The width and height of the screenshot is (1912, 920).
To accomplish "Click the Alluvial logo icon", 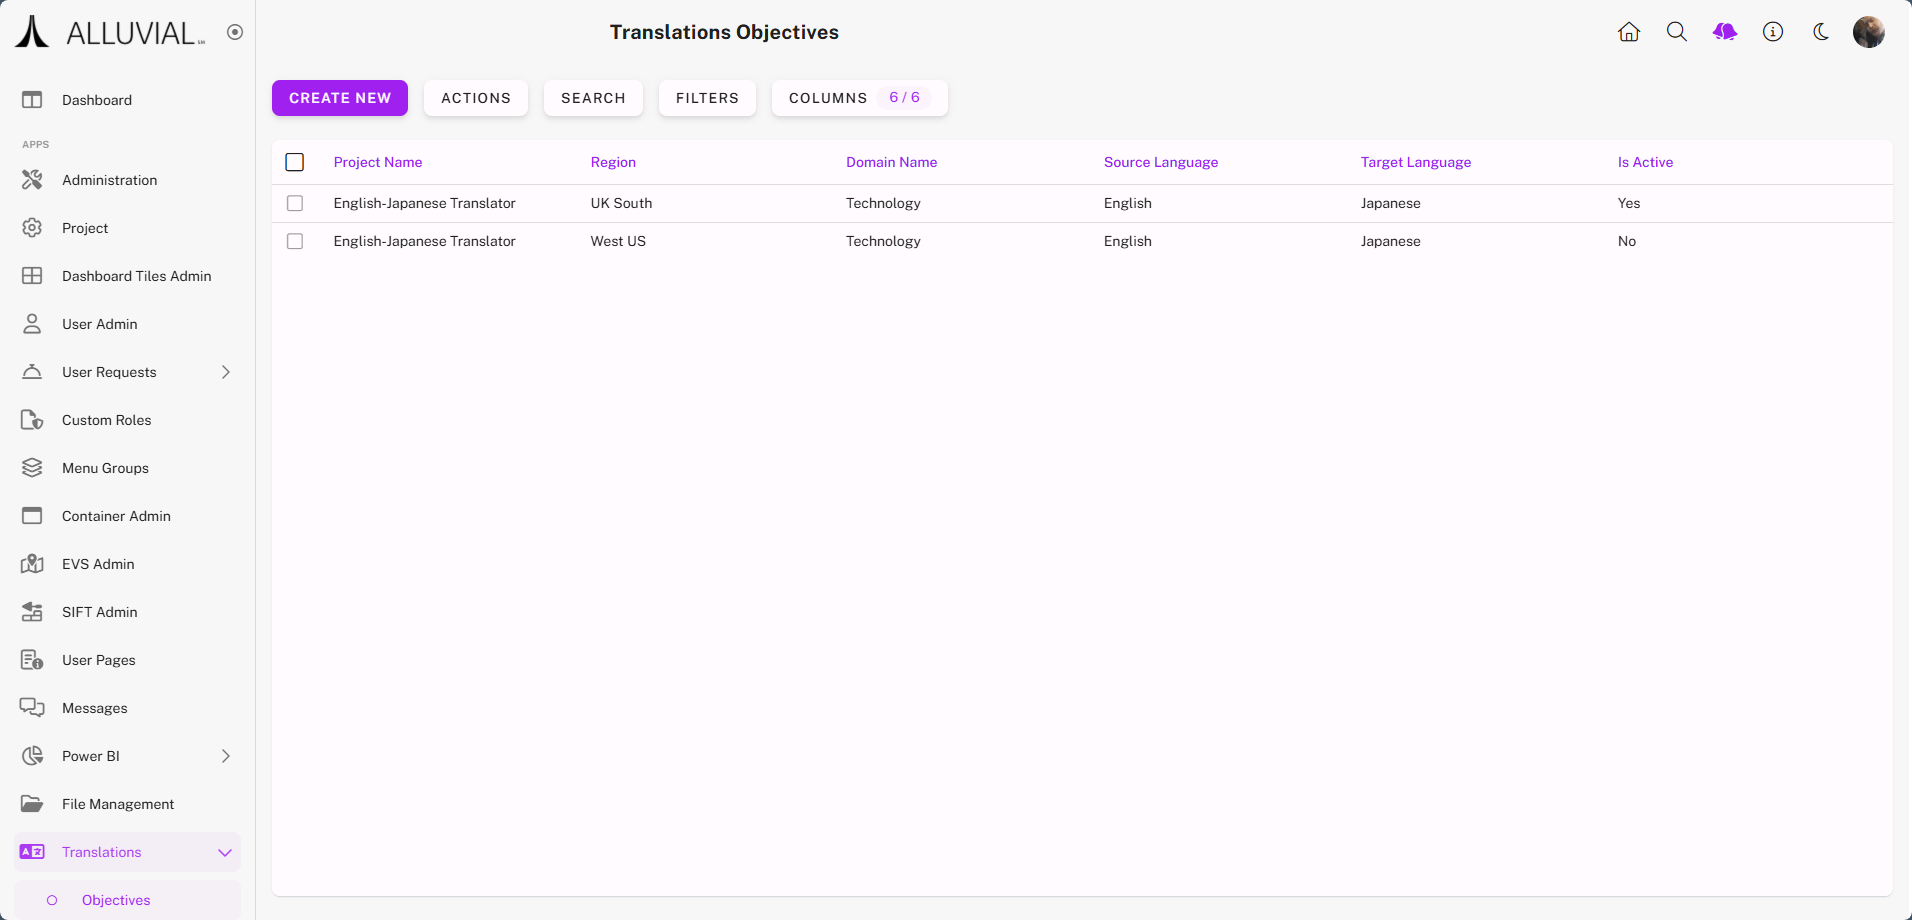I will pyautogui.click(x=32, y=32).
